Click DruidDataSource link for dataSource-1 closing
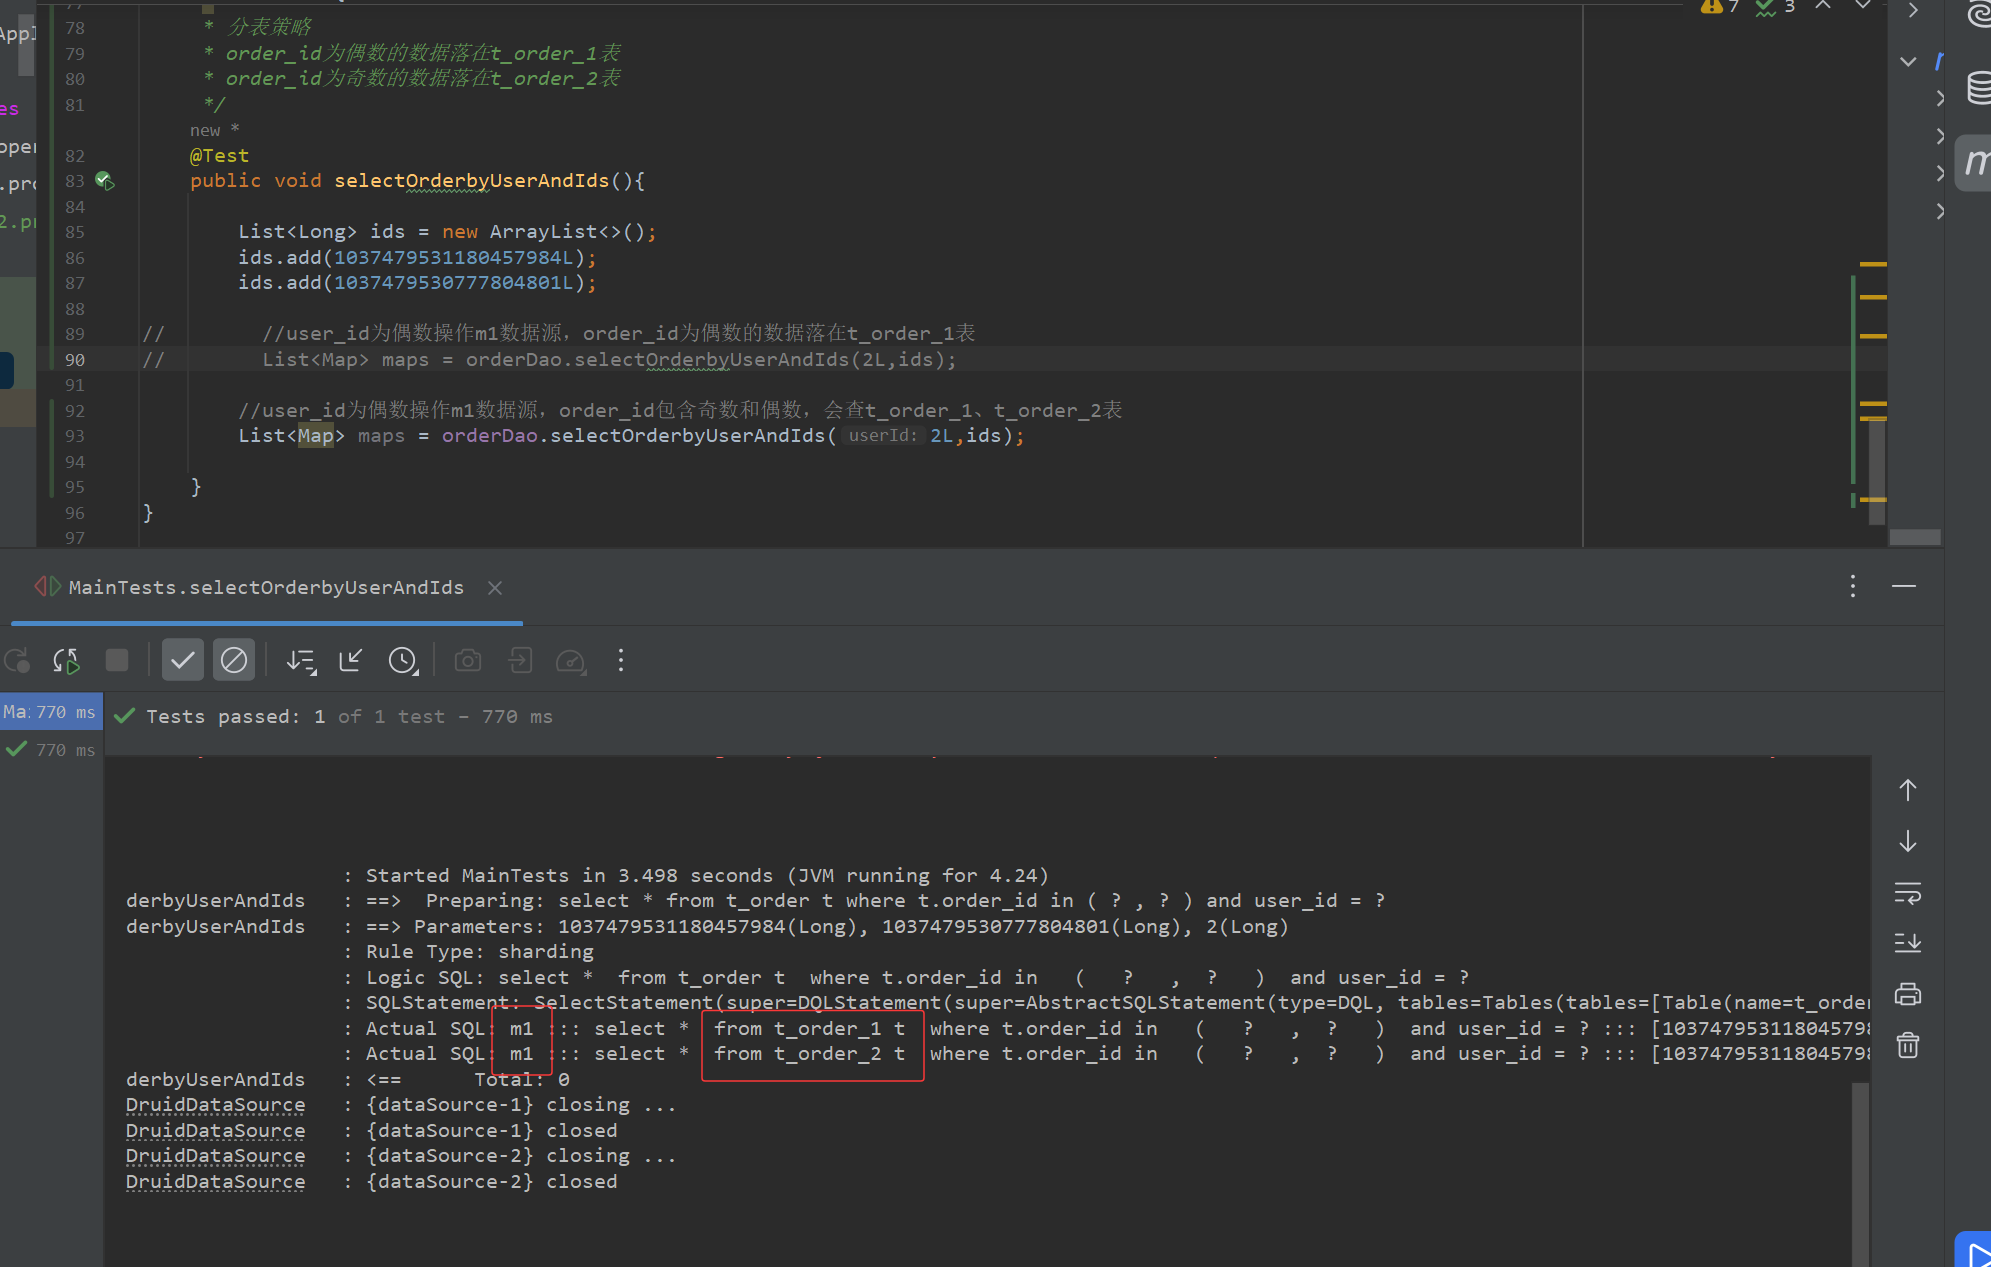 coord(215,1105)
